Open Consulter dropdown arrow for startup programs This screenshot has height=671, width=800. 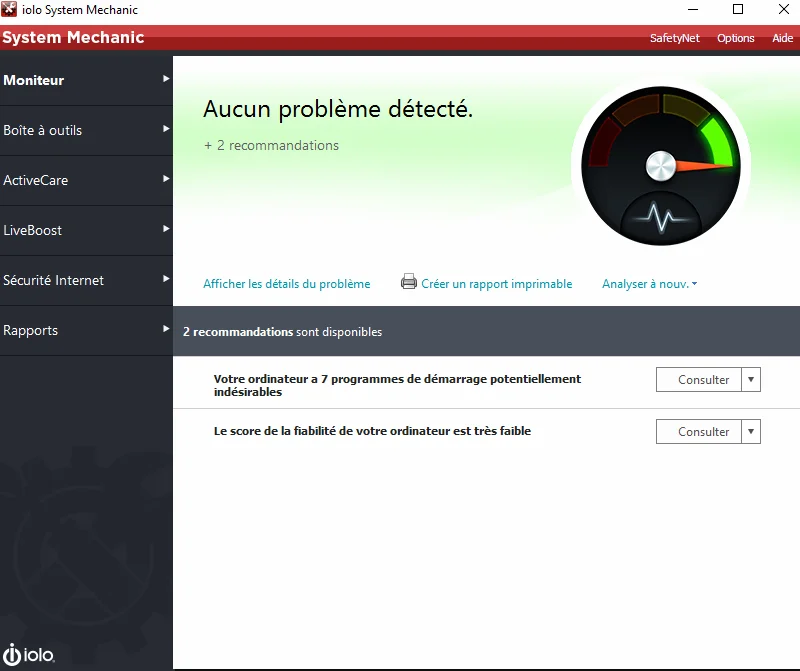(x=751, y=380)
